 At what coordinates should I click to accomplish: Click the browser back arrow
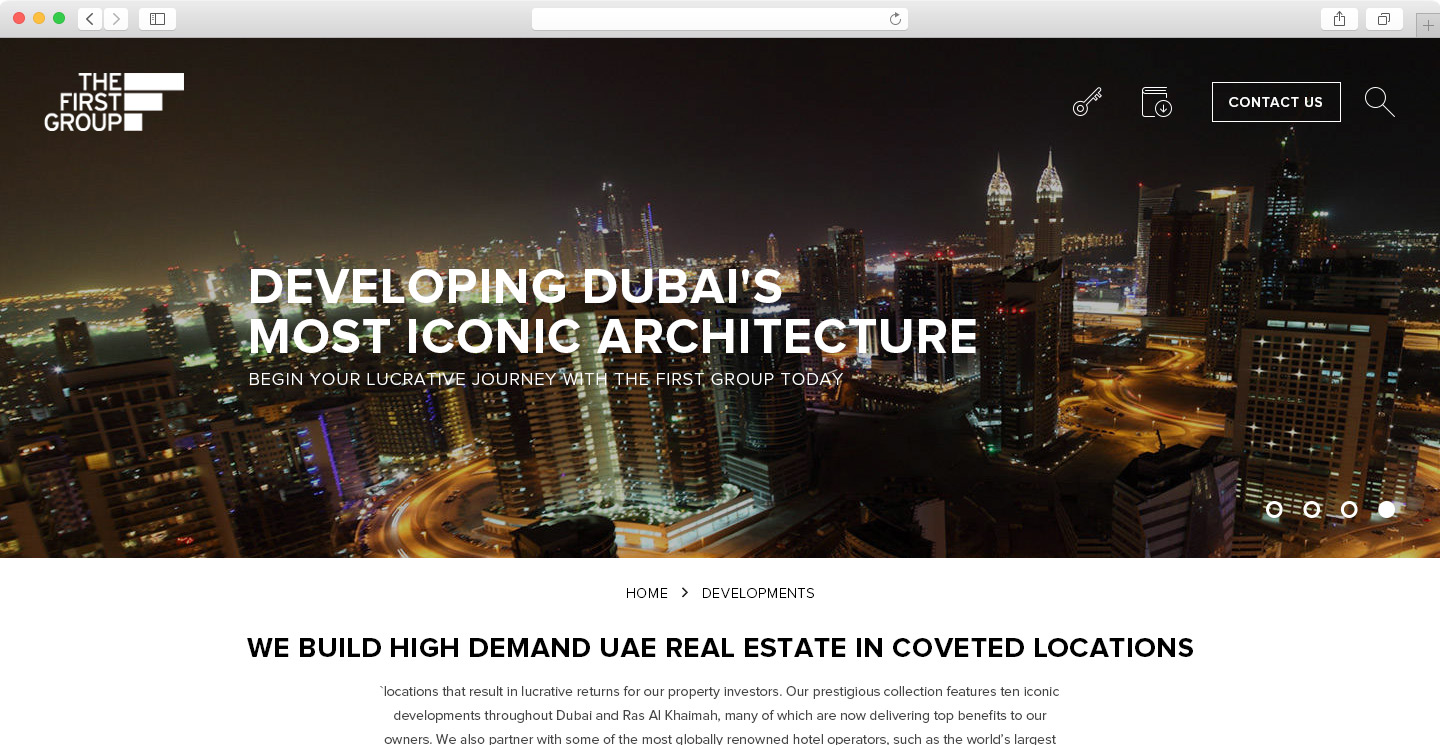[x=90, y=19]
